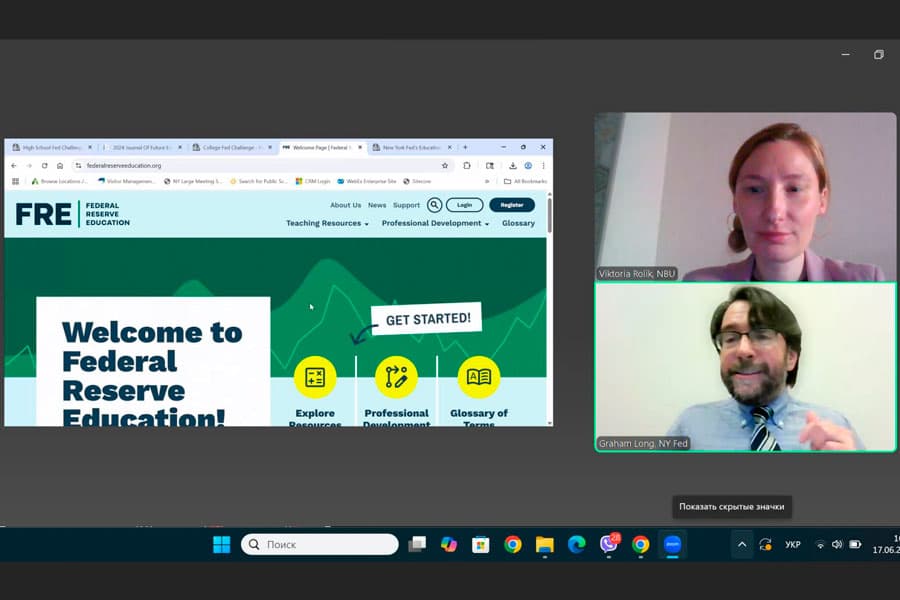Click the site info icon in address bar
The image size is (900, 600).
pos(79,165)
